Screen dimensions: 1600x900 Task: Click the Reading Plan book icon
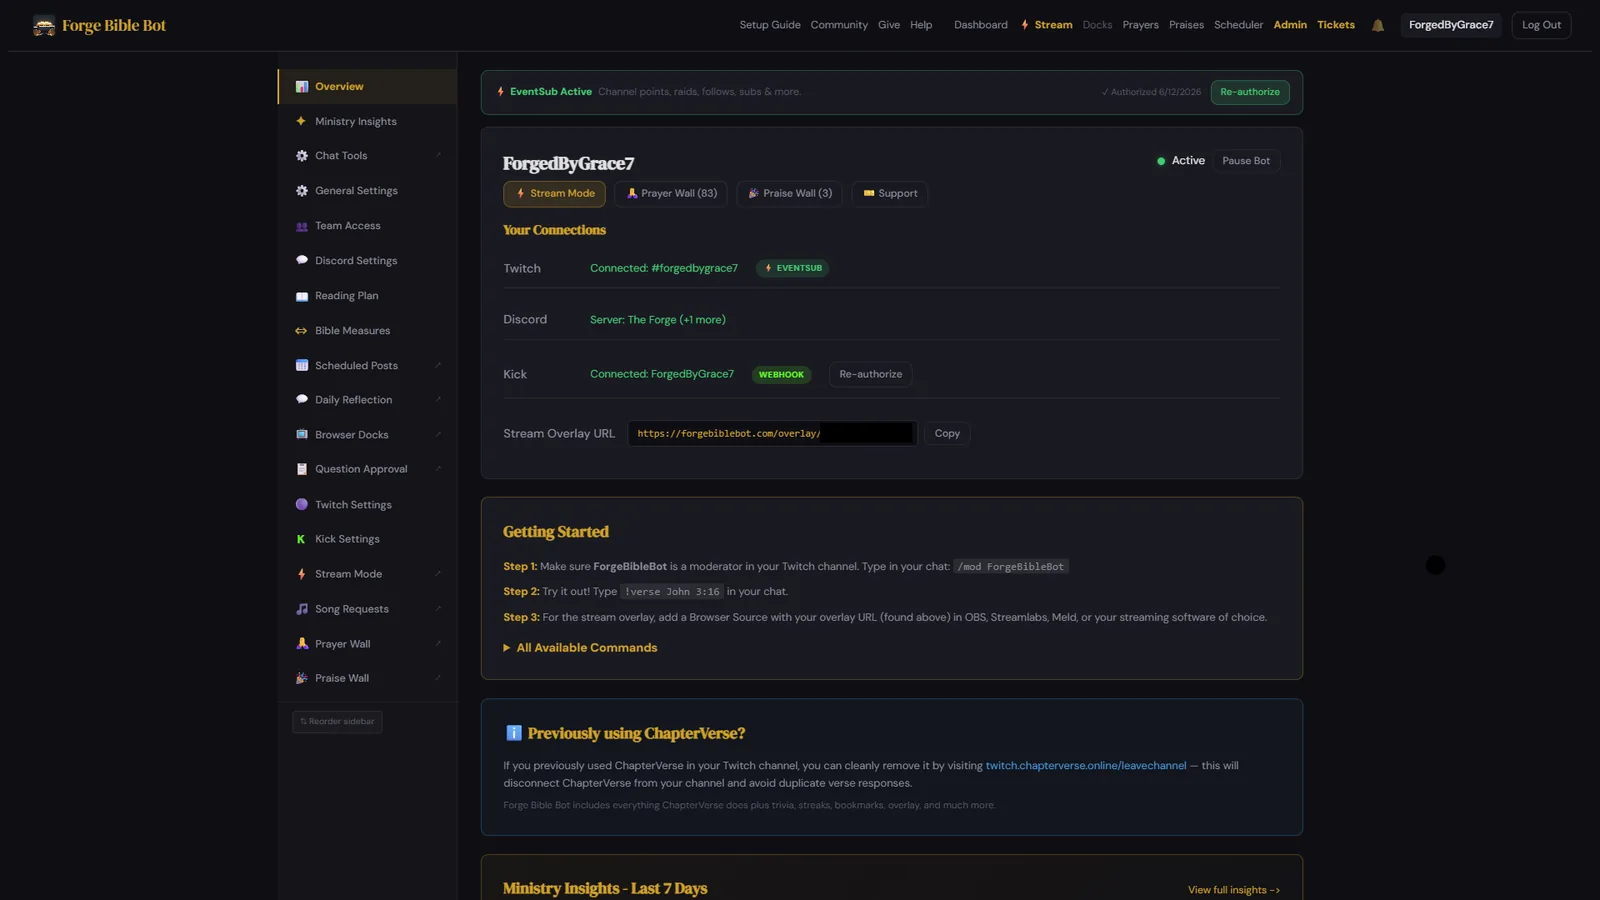(x=302, y=296)
